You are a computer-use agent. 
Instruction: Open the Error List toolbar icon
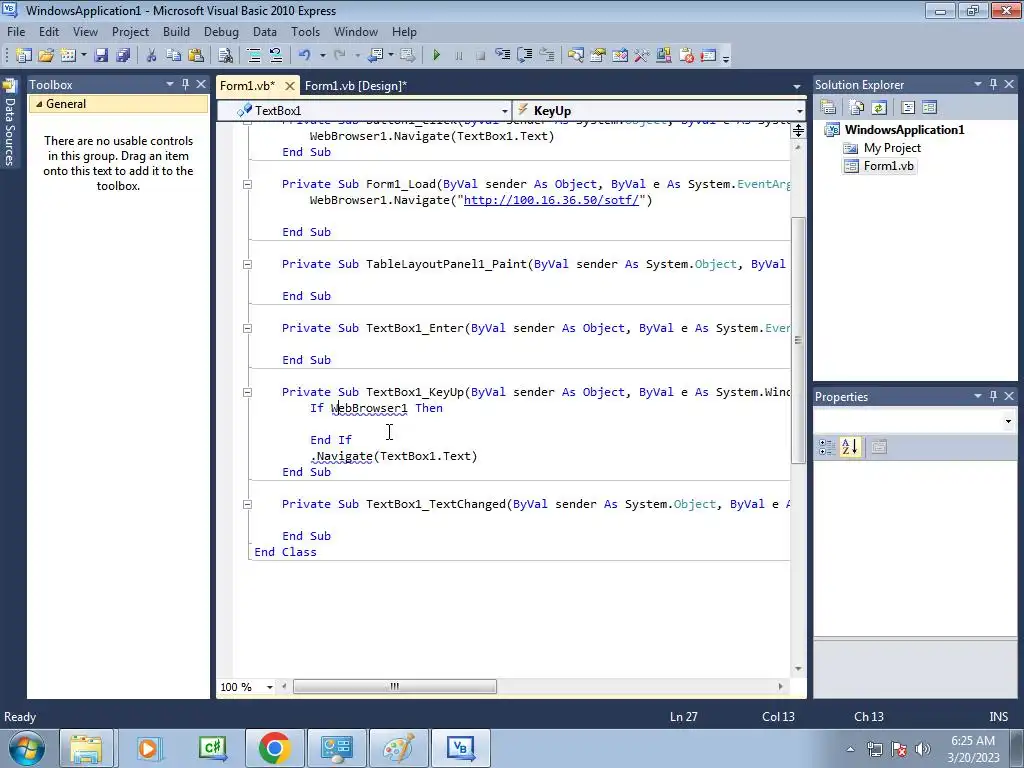pos(686,56)
